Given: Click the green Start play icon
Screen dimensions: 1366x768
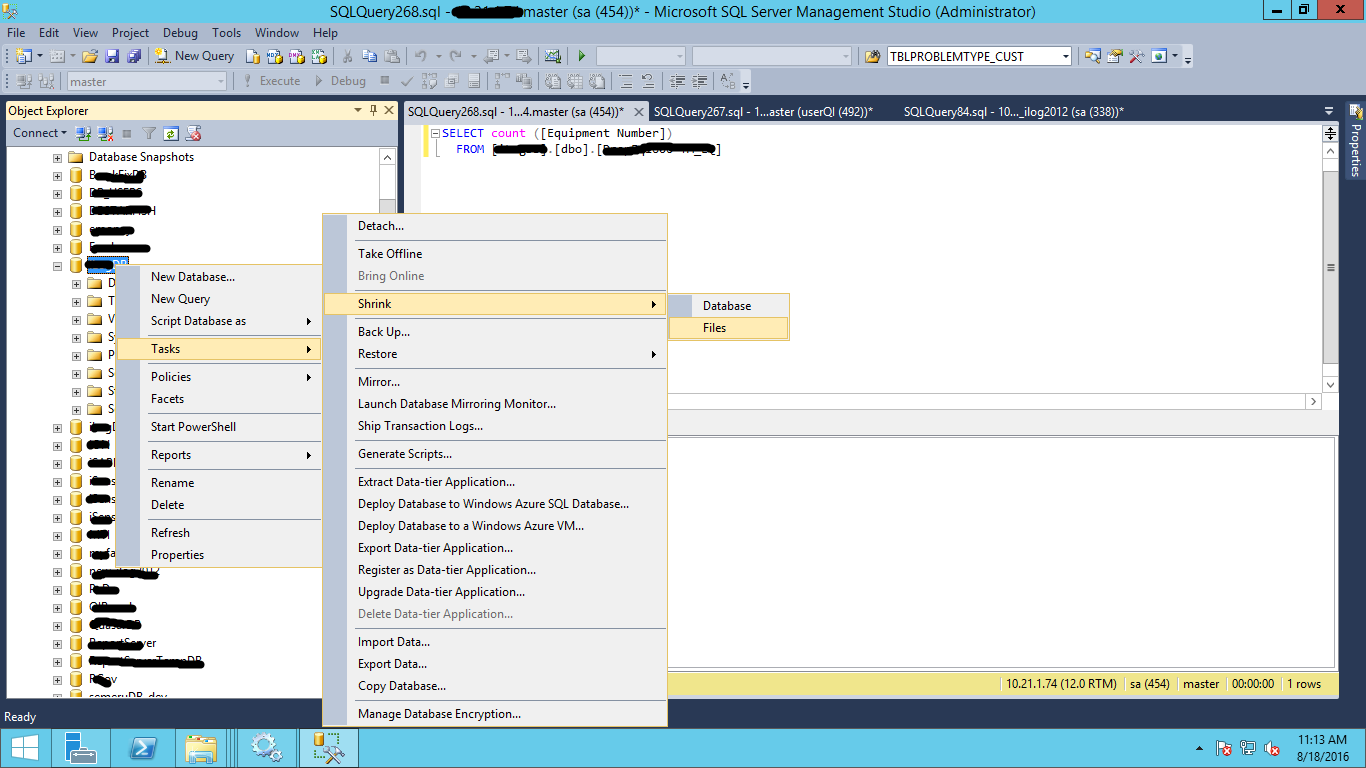Looking at the screenshot, I should pyautogui.click(x=582, y=56).
